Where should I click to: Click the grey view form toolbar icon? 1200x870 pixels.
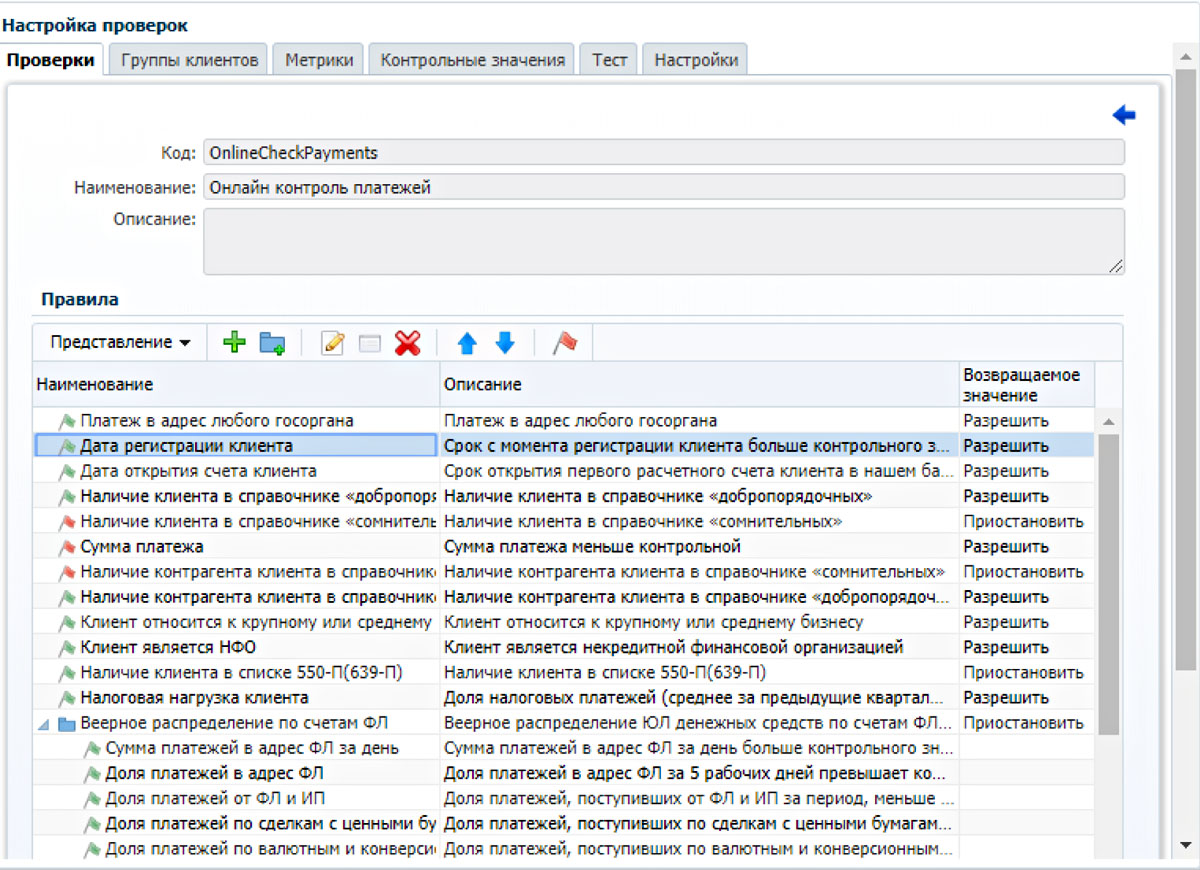pos(370,343)
